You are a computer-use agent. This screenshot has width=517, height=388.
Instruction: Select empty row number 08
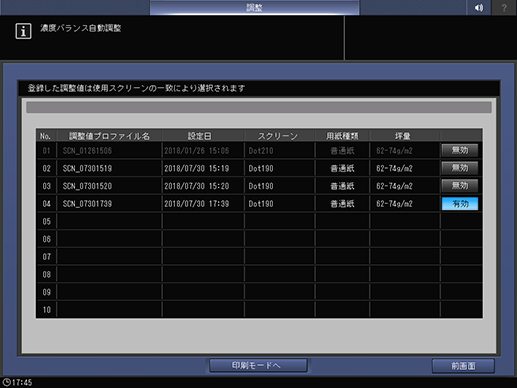(46, 274)
